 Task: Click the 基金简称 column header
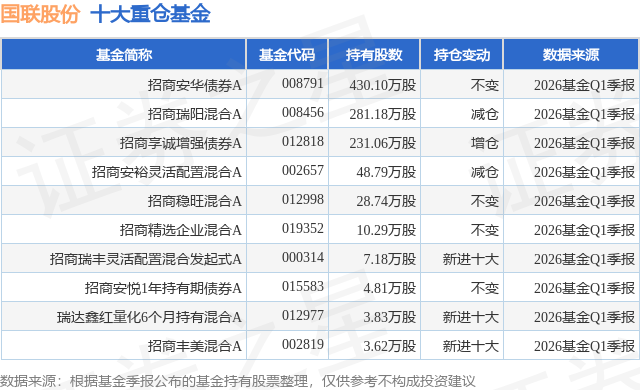click(124, 54)
